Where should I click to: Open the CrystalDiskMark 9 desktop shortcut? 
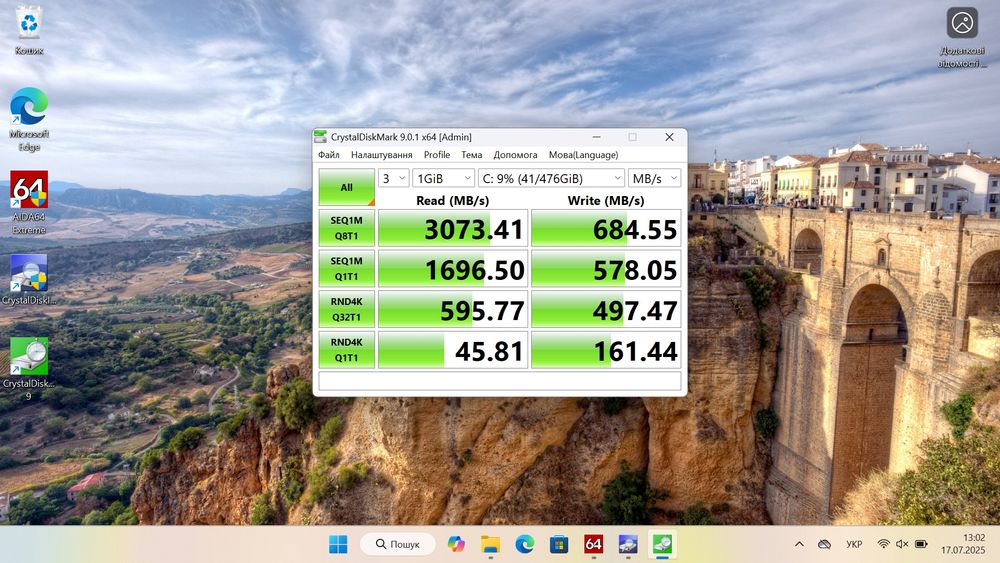point(29,369)
